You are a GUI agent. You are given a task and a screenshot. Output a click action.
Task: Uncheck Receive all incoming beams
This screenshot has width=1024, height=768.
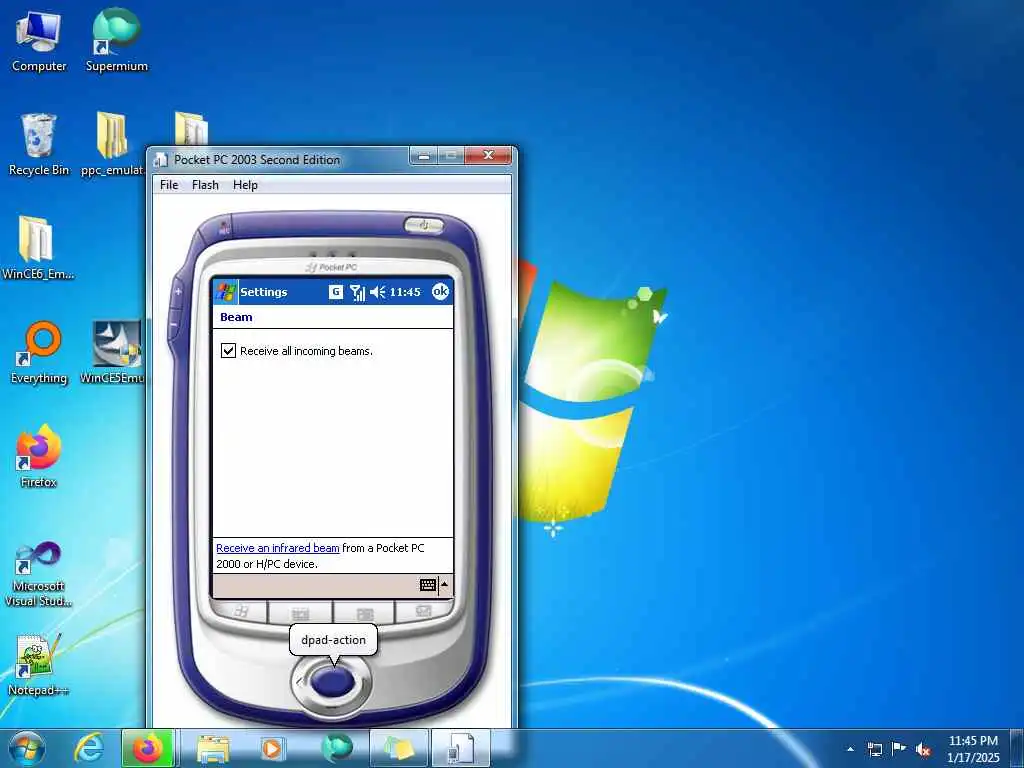pos(228,351)
